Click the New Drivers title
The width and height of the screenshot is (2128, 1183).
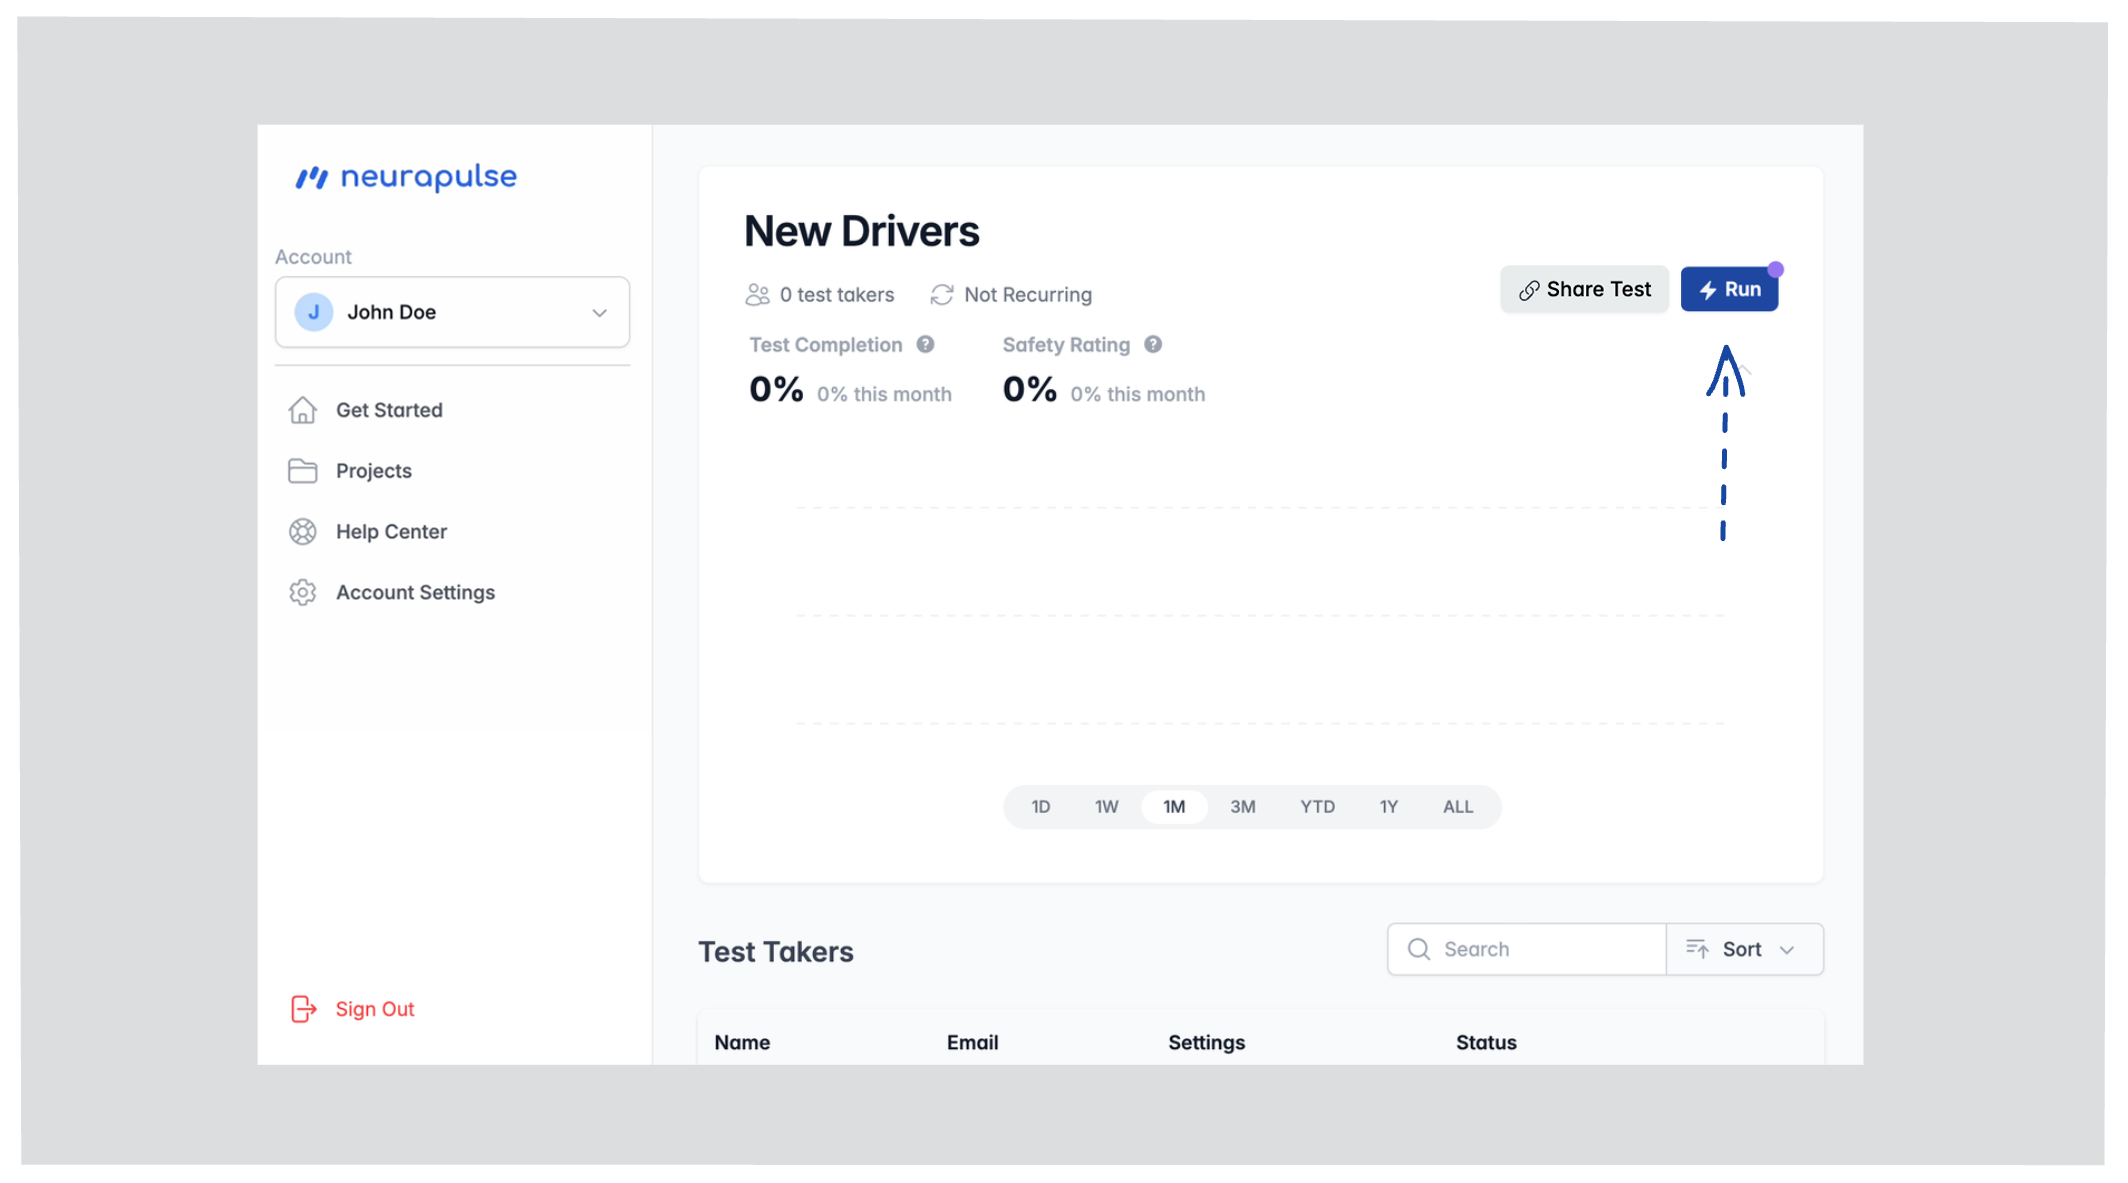862,231
